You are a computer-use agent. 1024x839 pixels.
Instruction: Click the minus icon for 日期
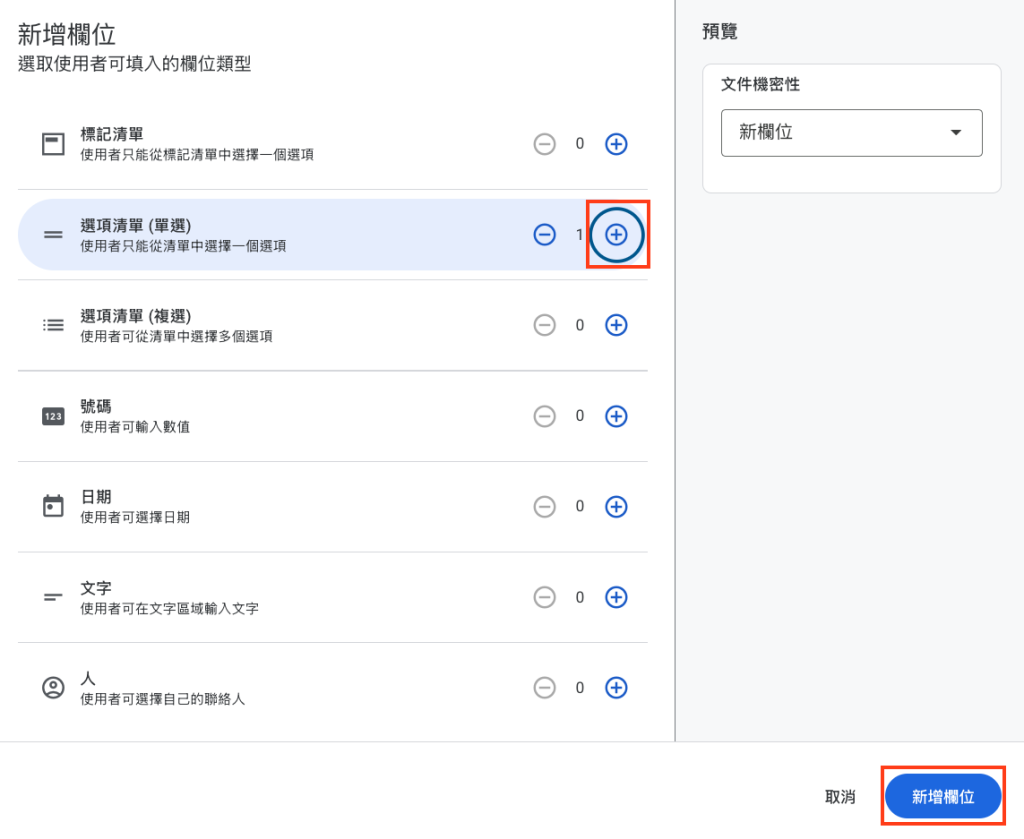[x=544, y=506]
